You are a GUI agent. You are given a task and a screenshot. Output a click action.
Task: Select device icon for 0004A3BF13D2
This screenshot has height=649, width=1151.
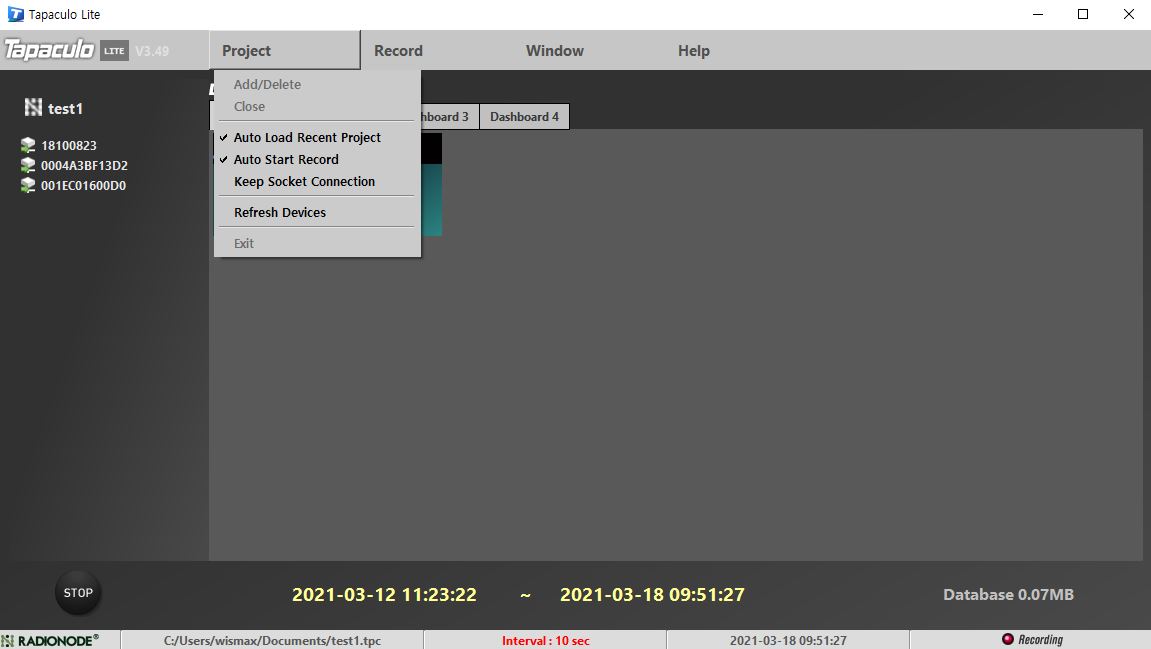point(28,165)
